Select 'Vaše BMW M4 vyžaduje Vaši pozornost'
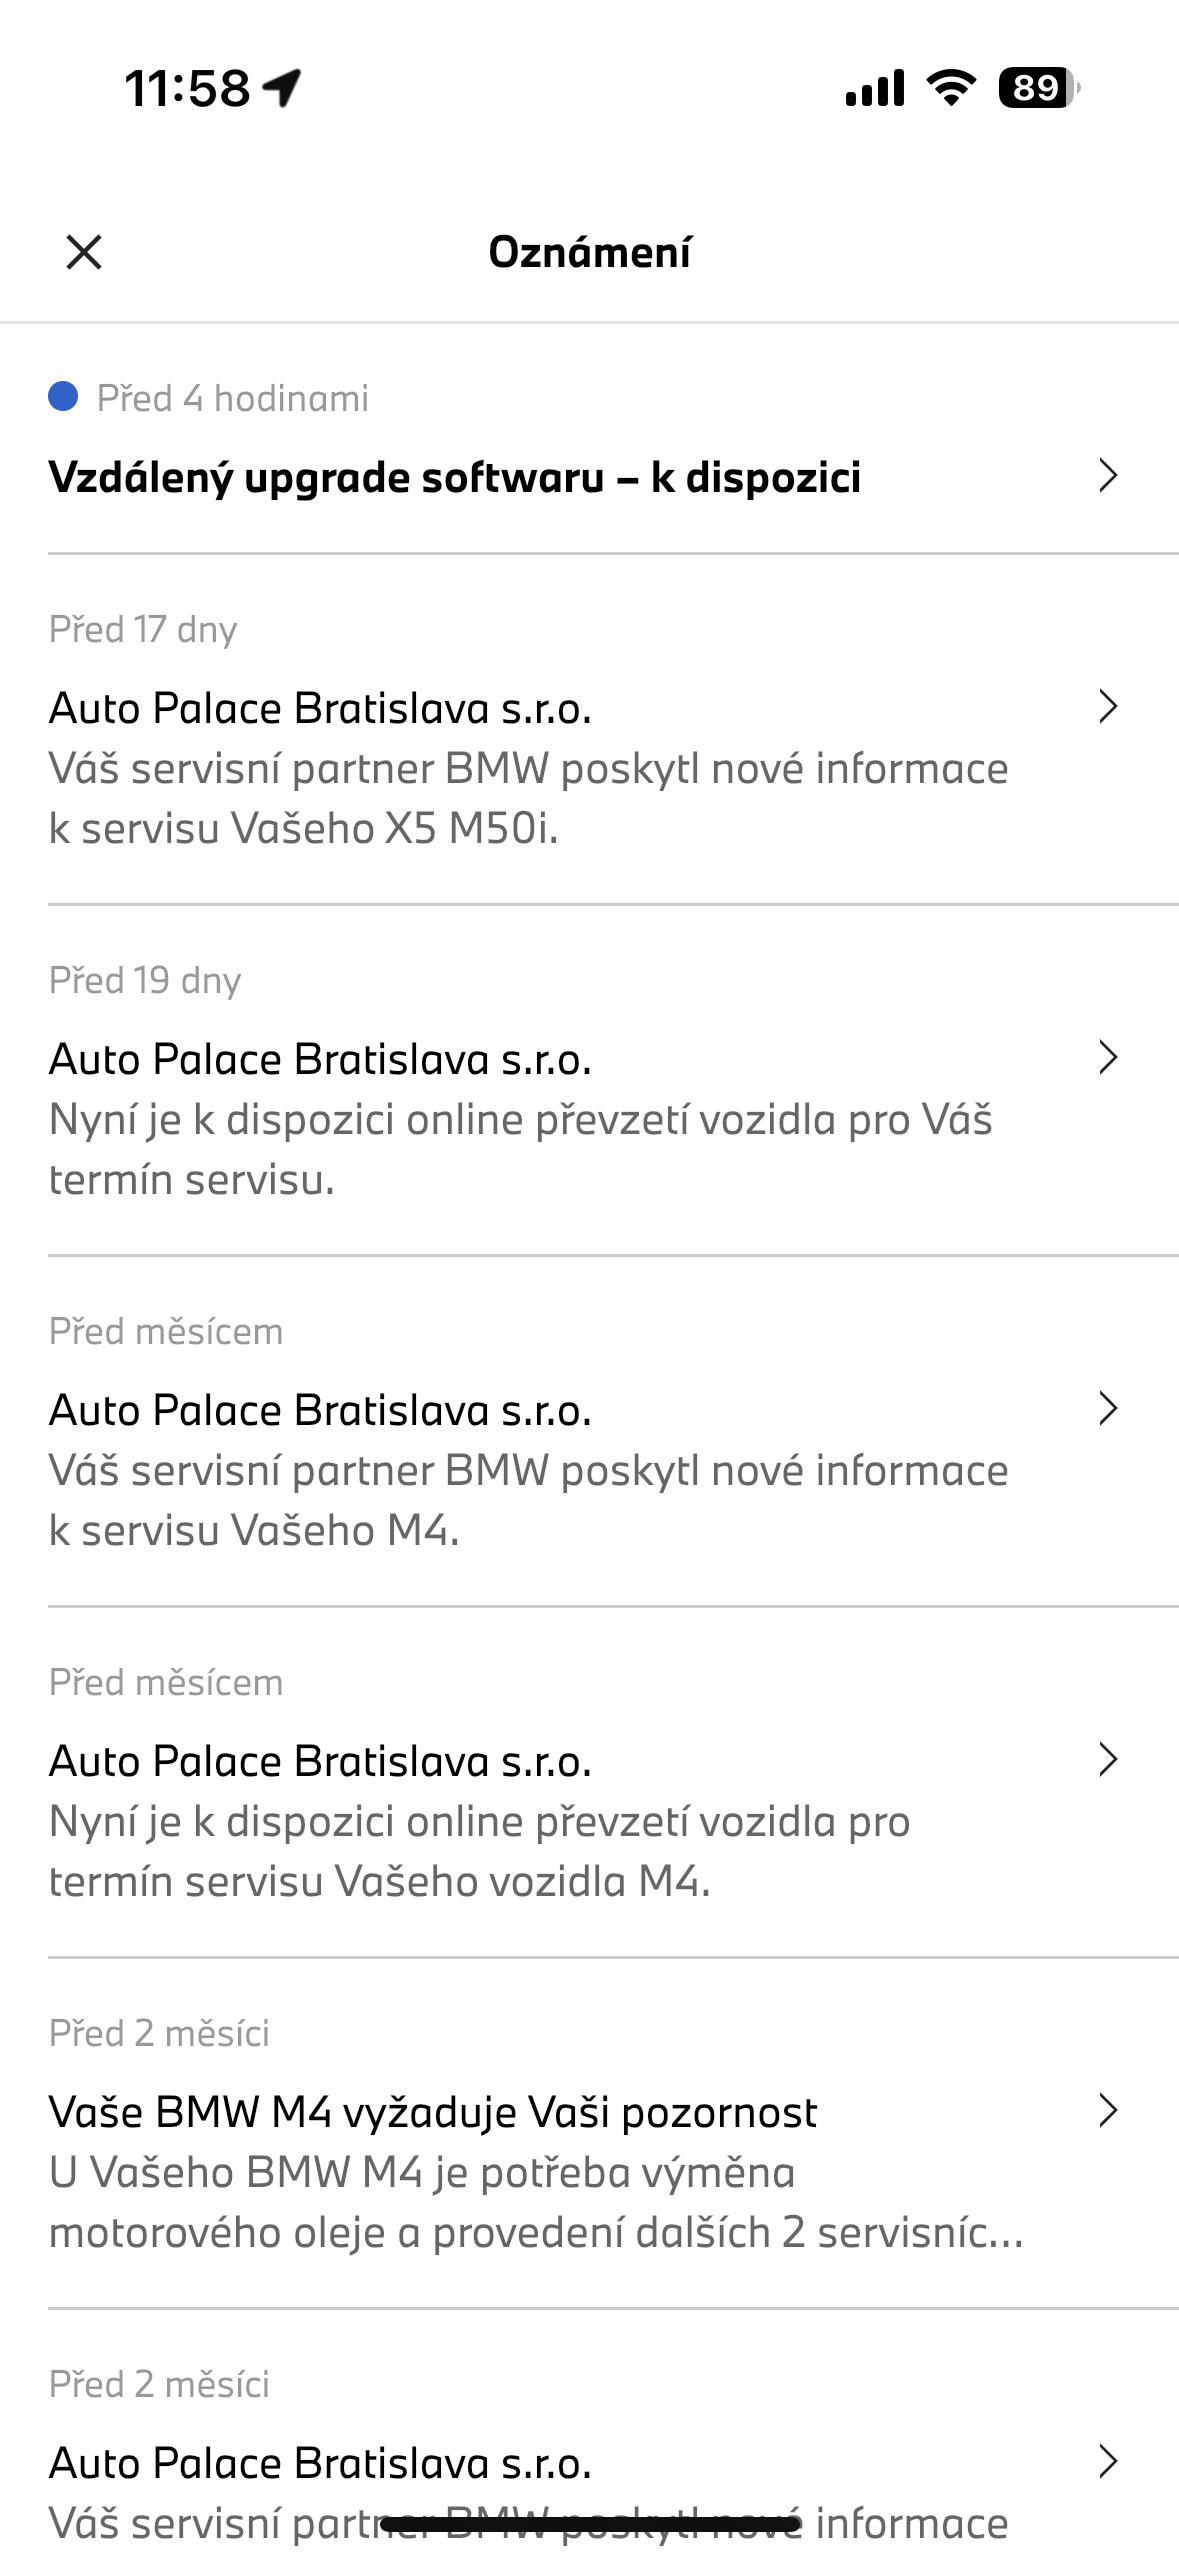Screen dimensions: 1179x2556 coord(433,2112)
